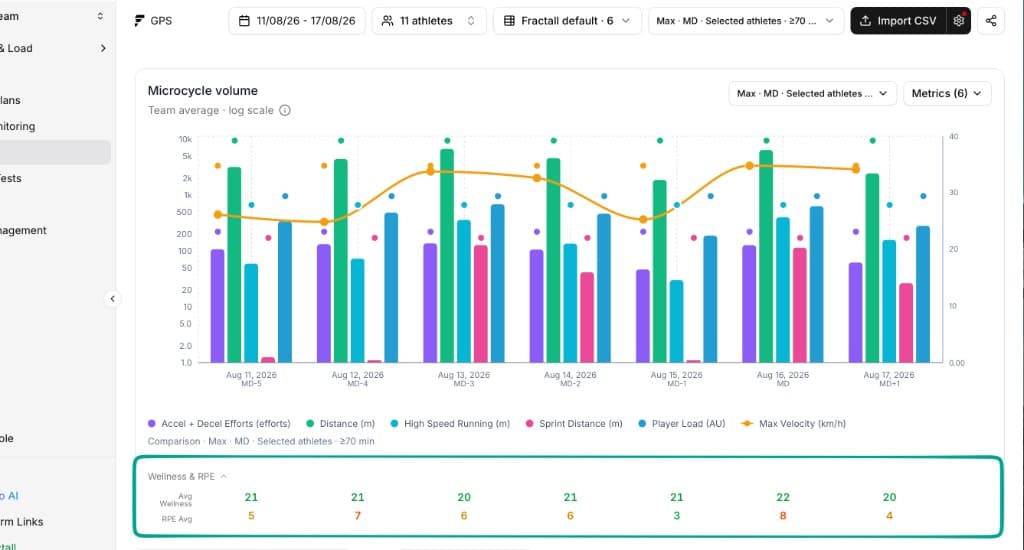Click the athletes people icon
Screen dimensions: 1024x550
click(387, 21)
